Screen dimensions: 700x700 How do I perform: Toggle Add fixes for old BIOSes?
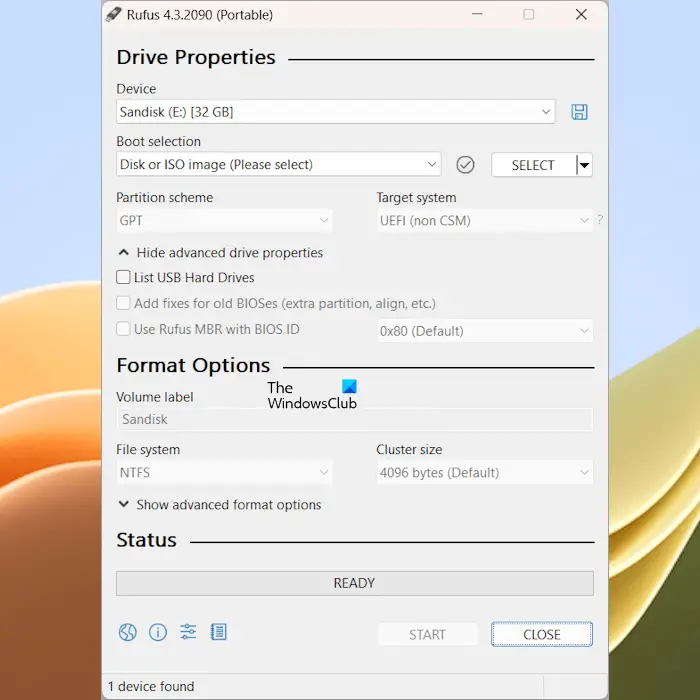(x=123, y=303)
